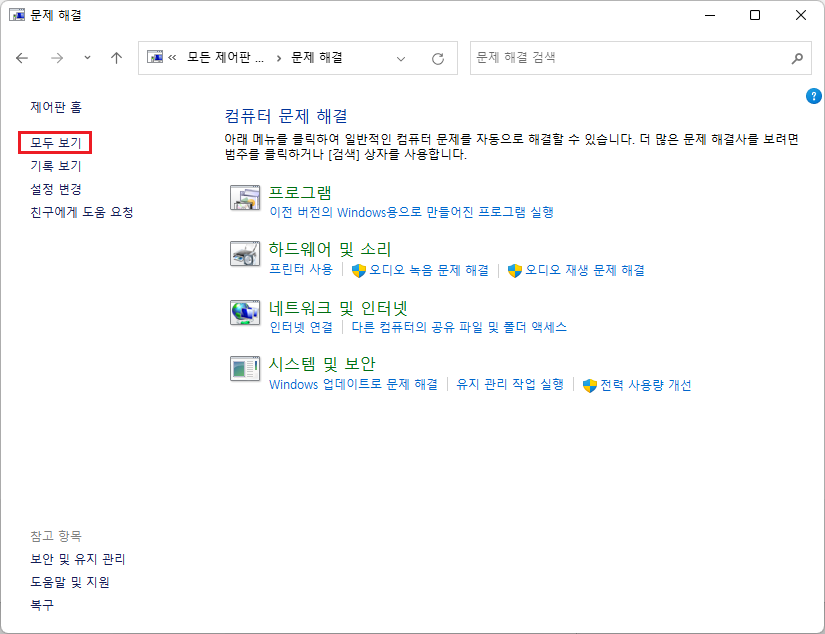Viewport: 825px width, 634px height.
Task: Open '기록 보기' from the sidebar
Action: tap(56, 166)
